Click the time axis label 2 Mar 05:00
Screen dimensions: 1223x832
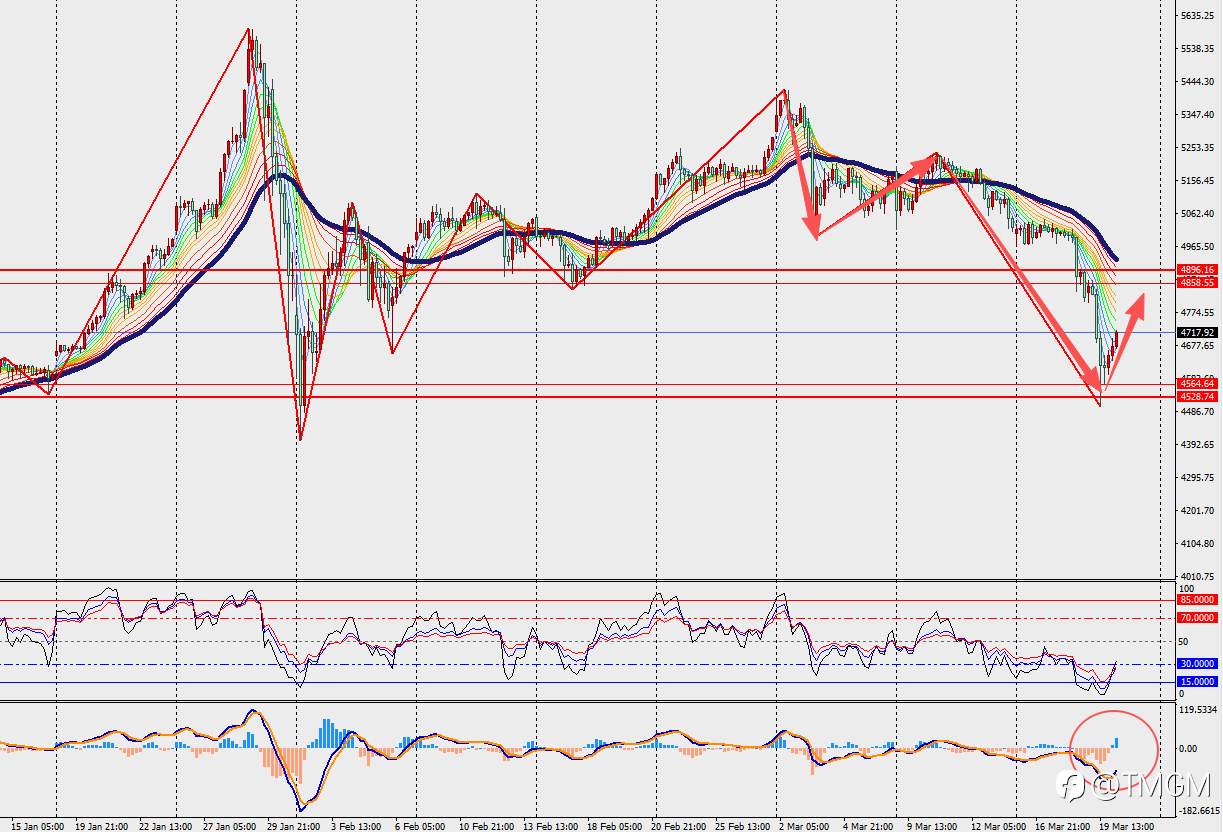(x=804, y=826)
